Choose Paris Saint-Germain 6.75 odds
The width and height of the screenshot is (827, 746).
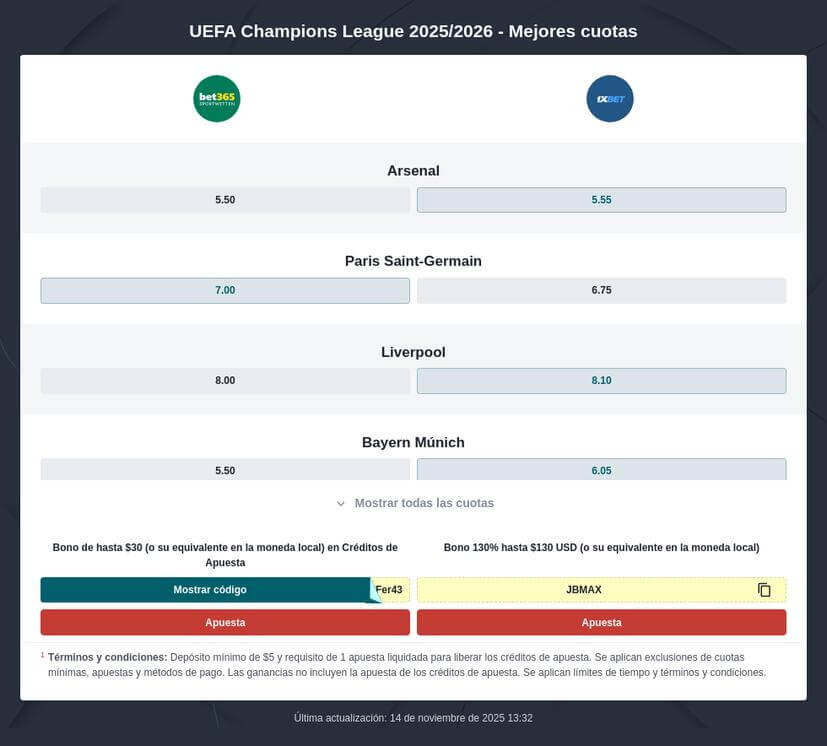click(x=601, y=290)
